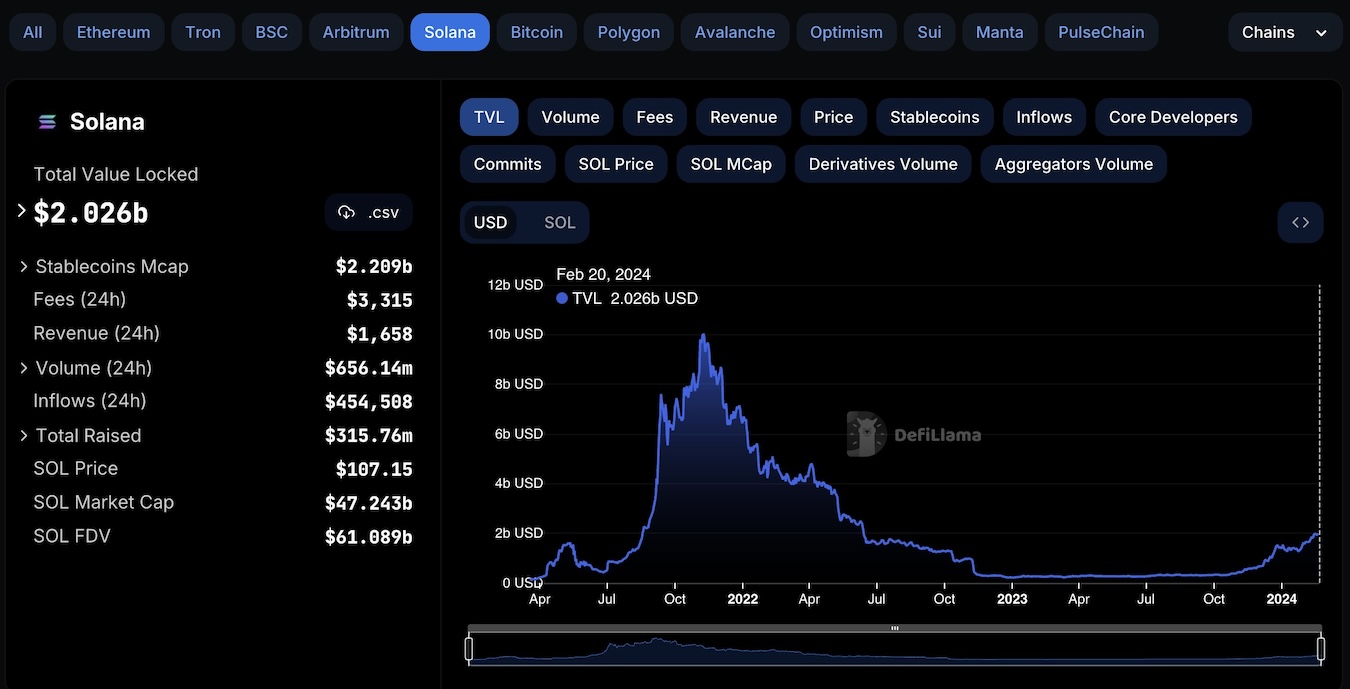Click the Total Raised value $315.76m
1350x689 pixels.
click(x=369, y=435)
